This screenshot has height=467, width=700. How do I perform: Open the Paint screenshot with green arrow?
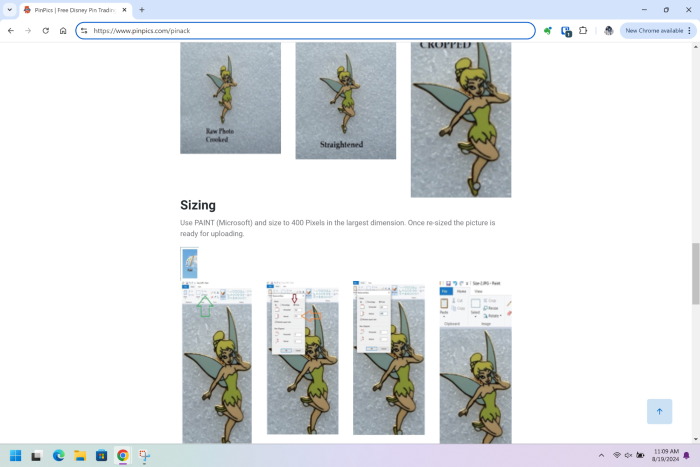[217, 362]
